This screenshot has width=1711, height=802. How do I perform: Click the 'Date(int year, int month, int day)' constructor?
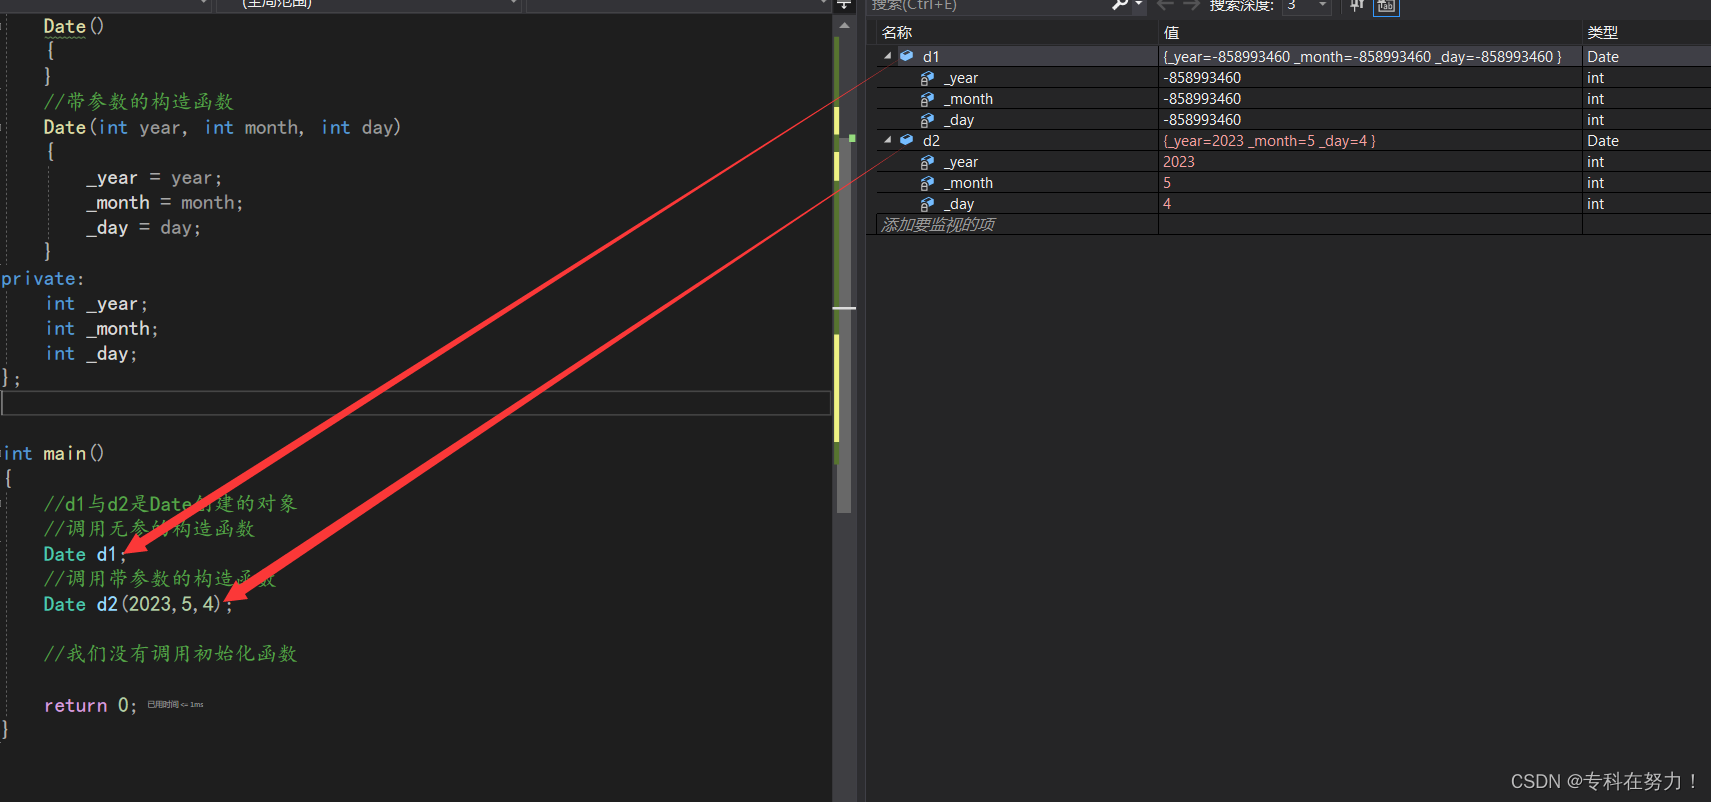pyautogui.click(x=222, y=128)
